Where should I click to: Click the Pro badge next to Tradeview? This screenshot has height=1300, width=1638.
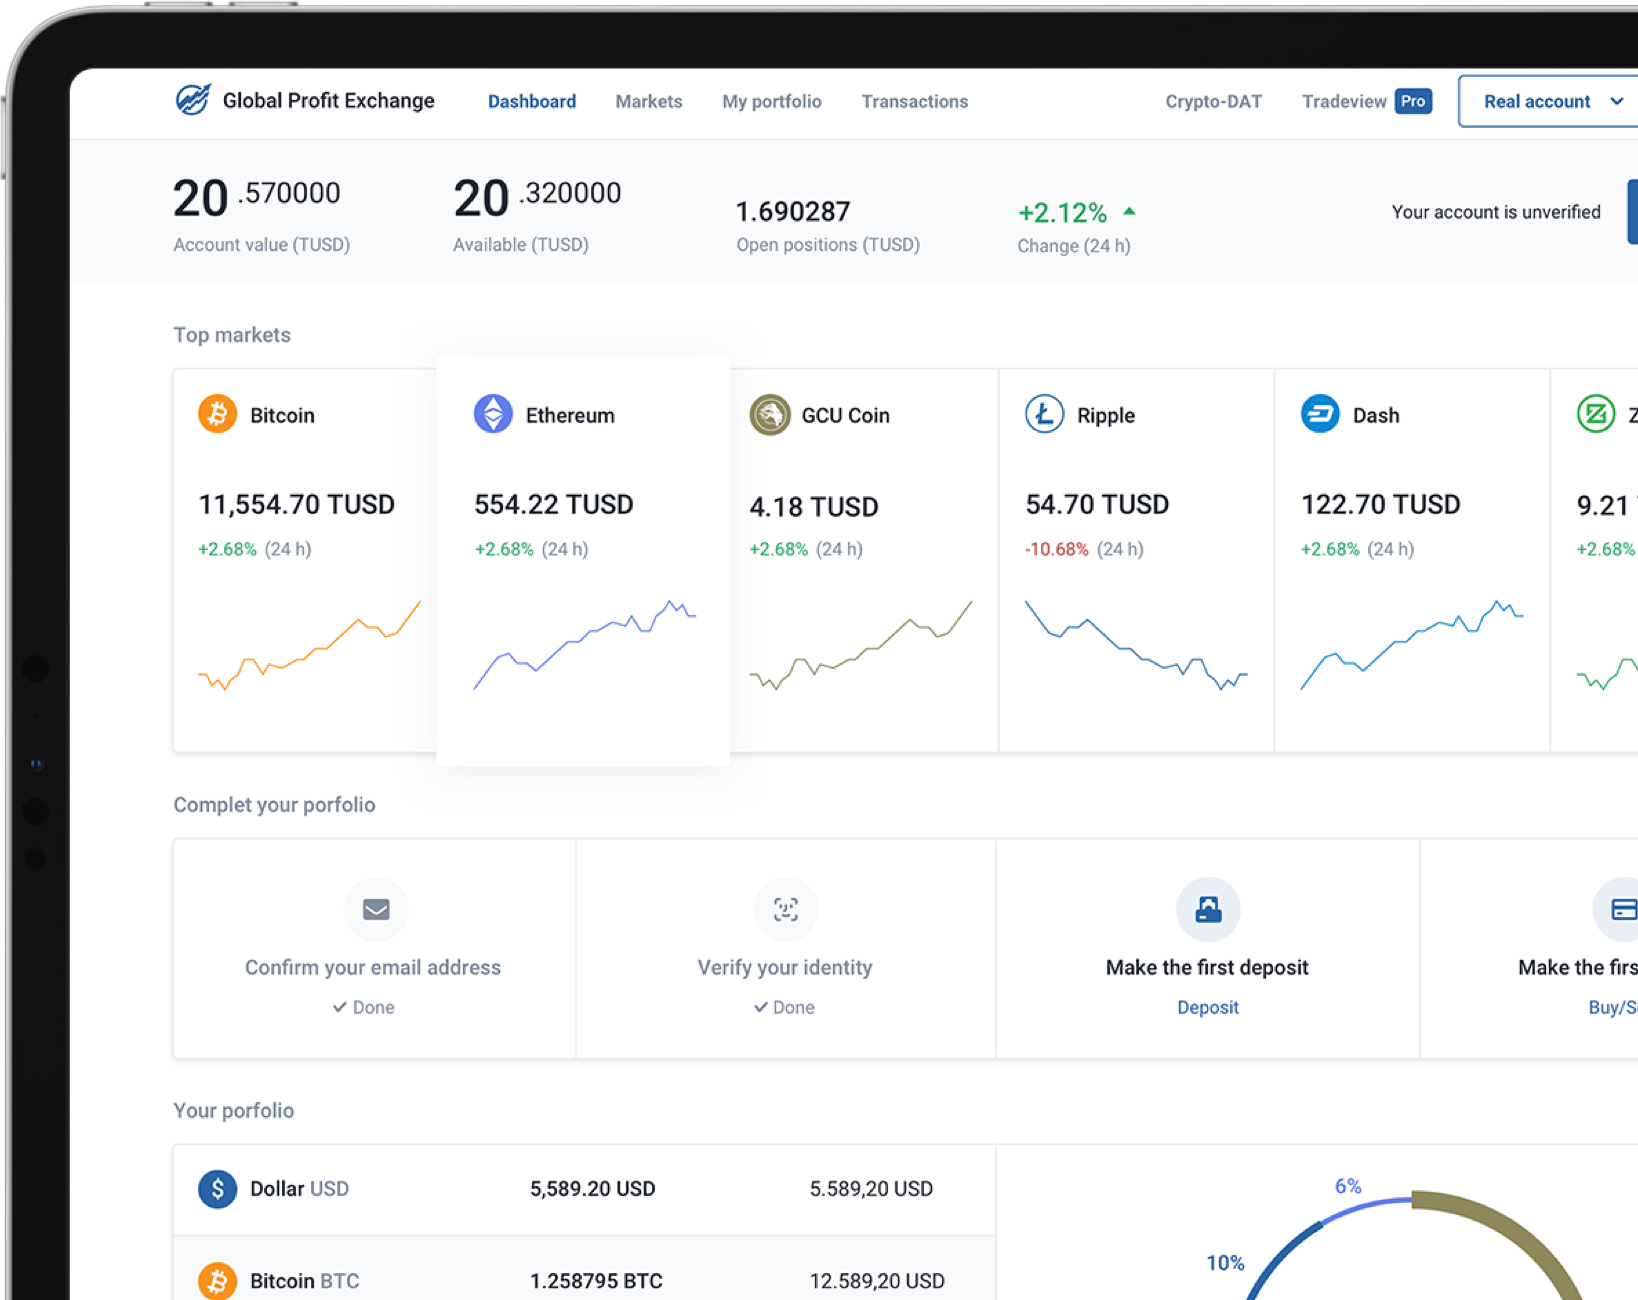point(1413,101)
